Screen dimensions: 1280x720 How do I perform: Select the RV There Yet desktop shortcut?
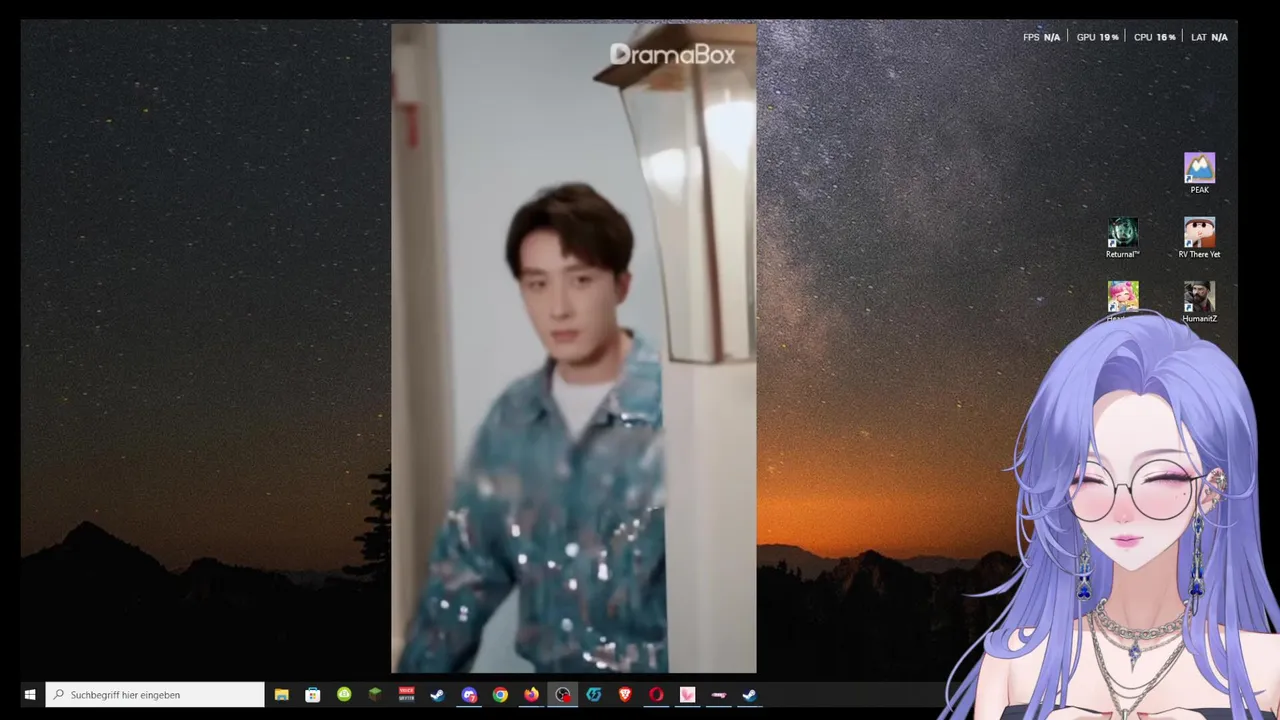coord(1199,238)
